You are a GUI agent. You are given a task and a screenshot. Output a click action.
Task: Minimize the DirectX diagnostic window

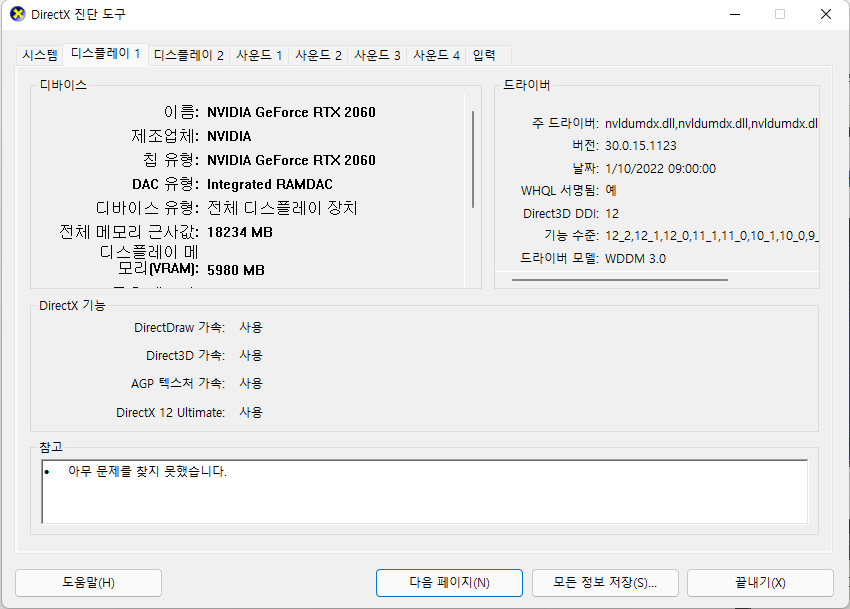pos(735,14)
